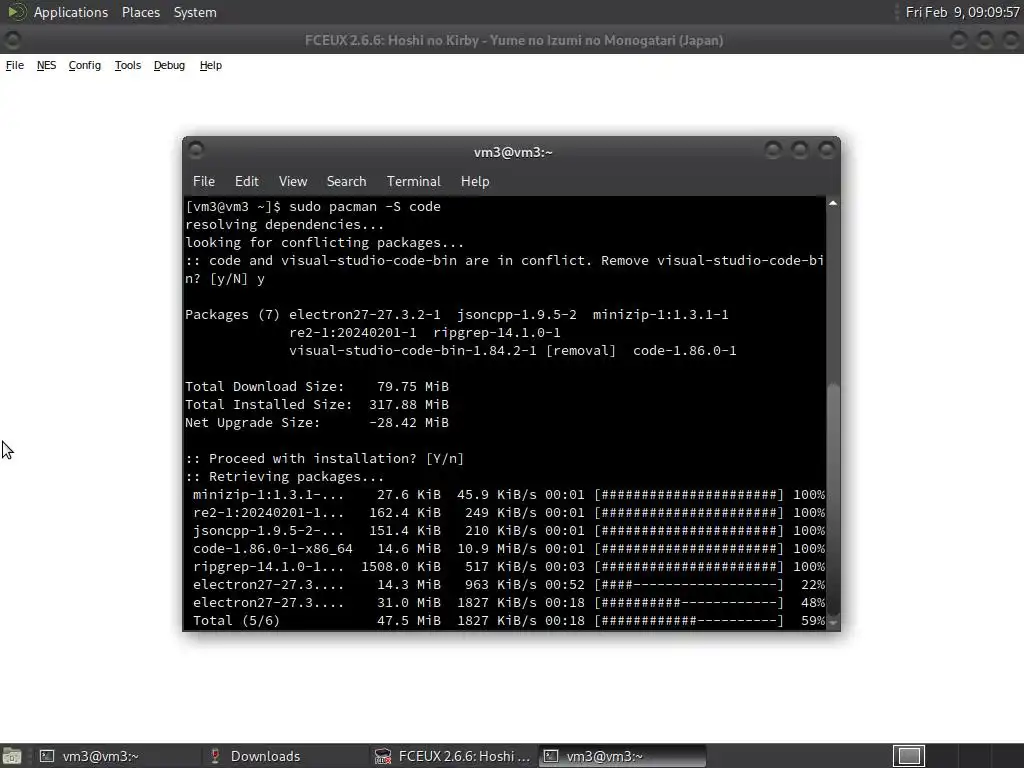The image size is (1024, 768).
Task: Click the desktop logo icon beside Applications
Action: [16, 12]
